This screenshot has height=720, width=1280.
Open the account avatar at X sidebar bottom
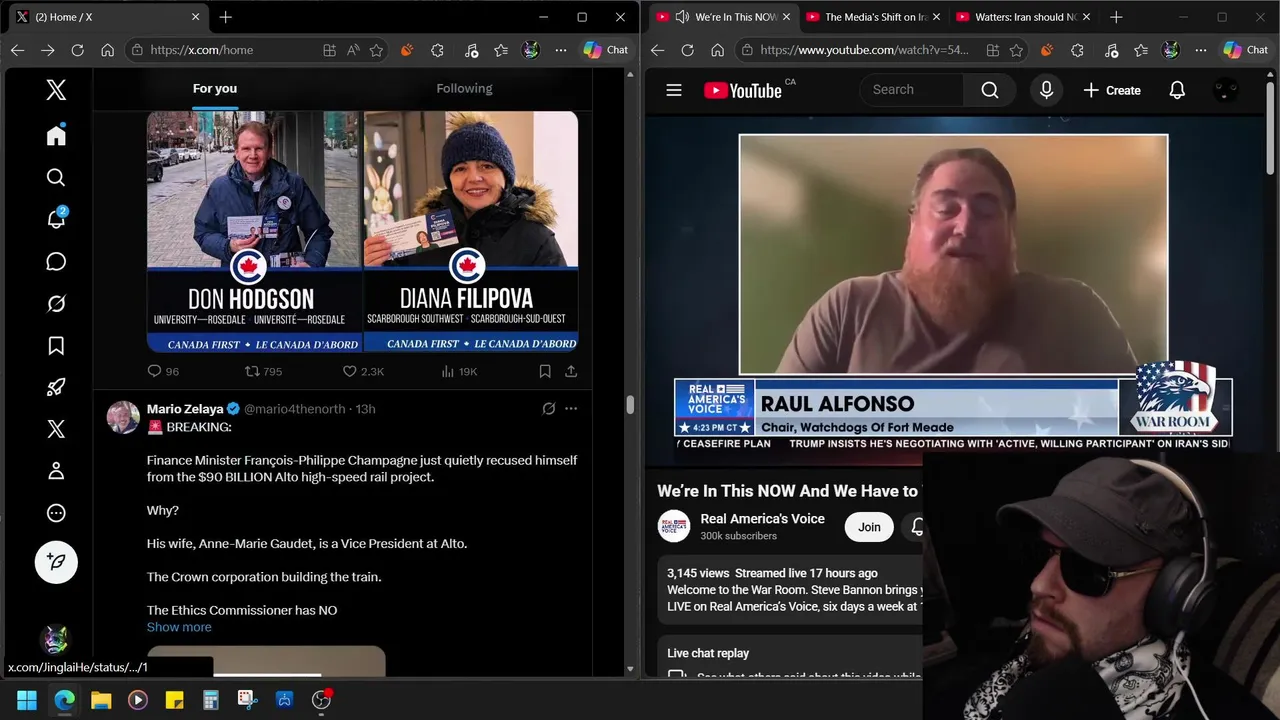click(x=55, y=639)
